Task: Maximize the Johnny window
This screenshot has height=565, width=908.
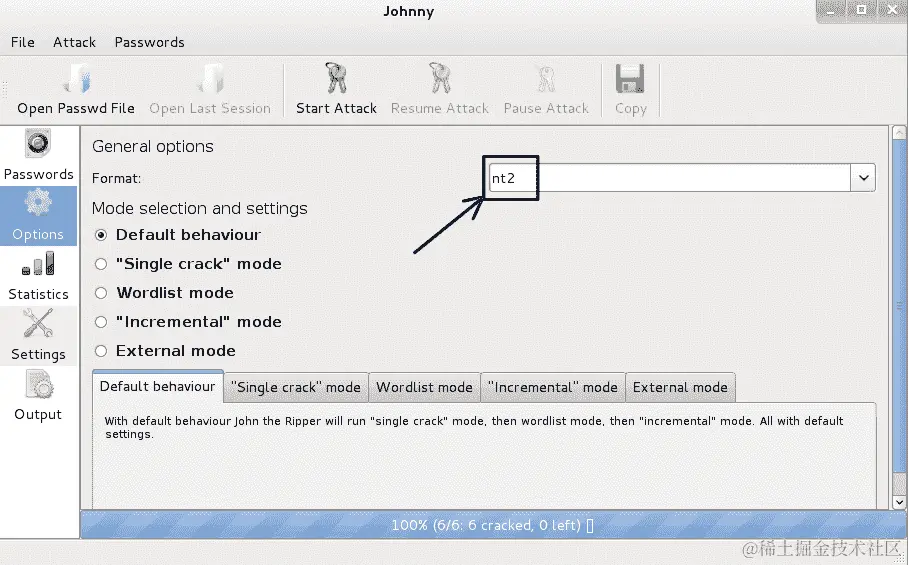Action: (861, 10)
